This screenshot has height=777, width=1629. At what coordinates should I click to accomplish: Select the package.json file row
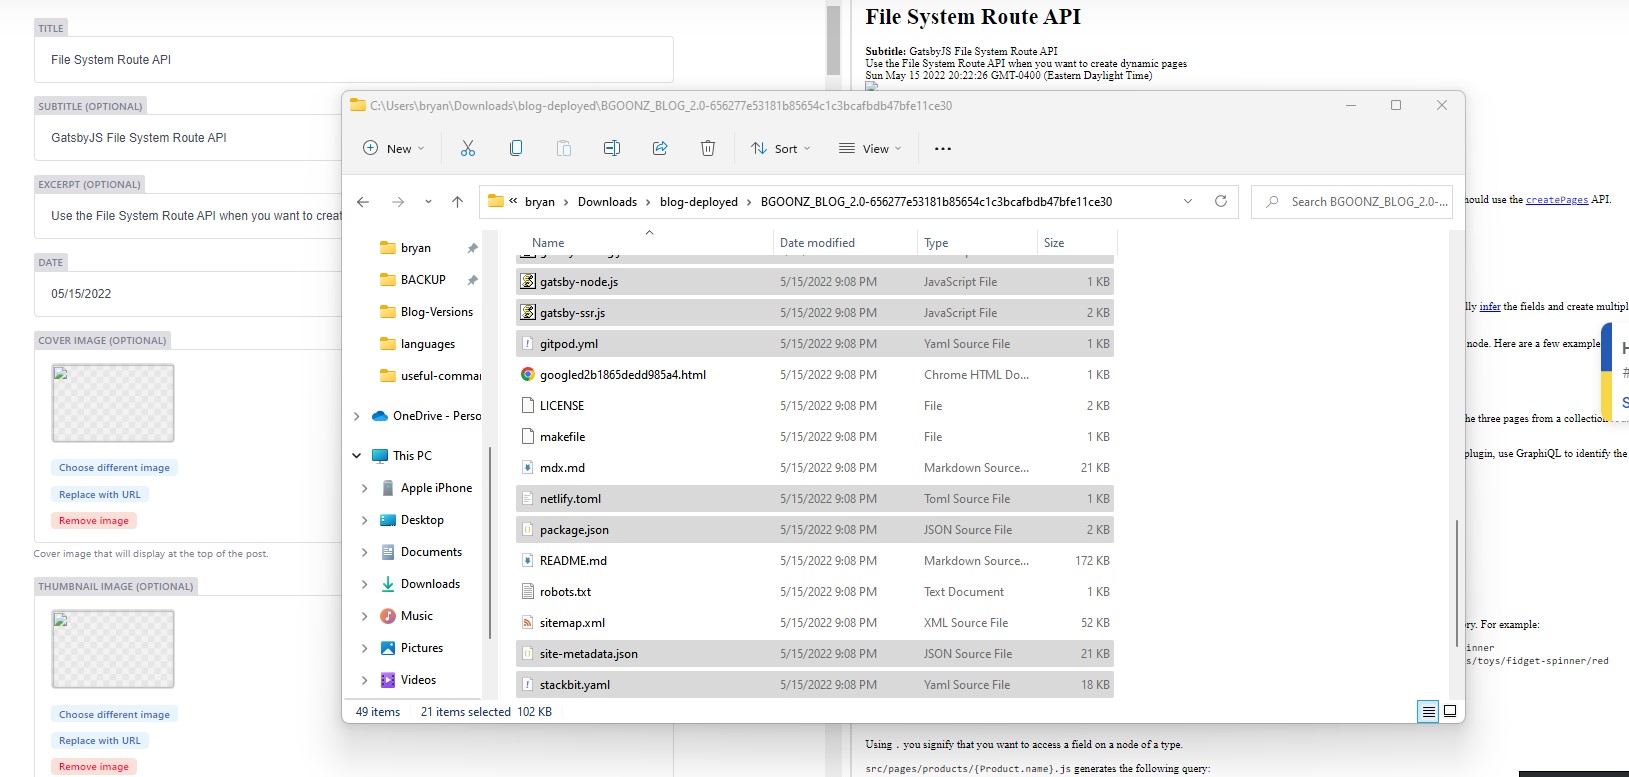(x=815, y=530)
